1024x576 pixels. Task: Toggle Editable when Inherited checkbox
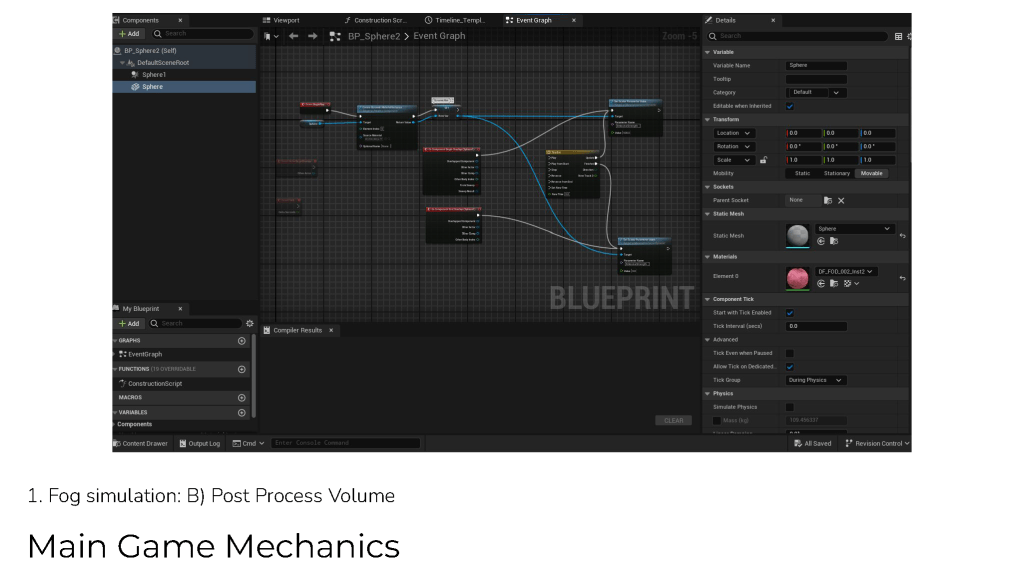790,106
